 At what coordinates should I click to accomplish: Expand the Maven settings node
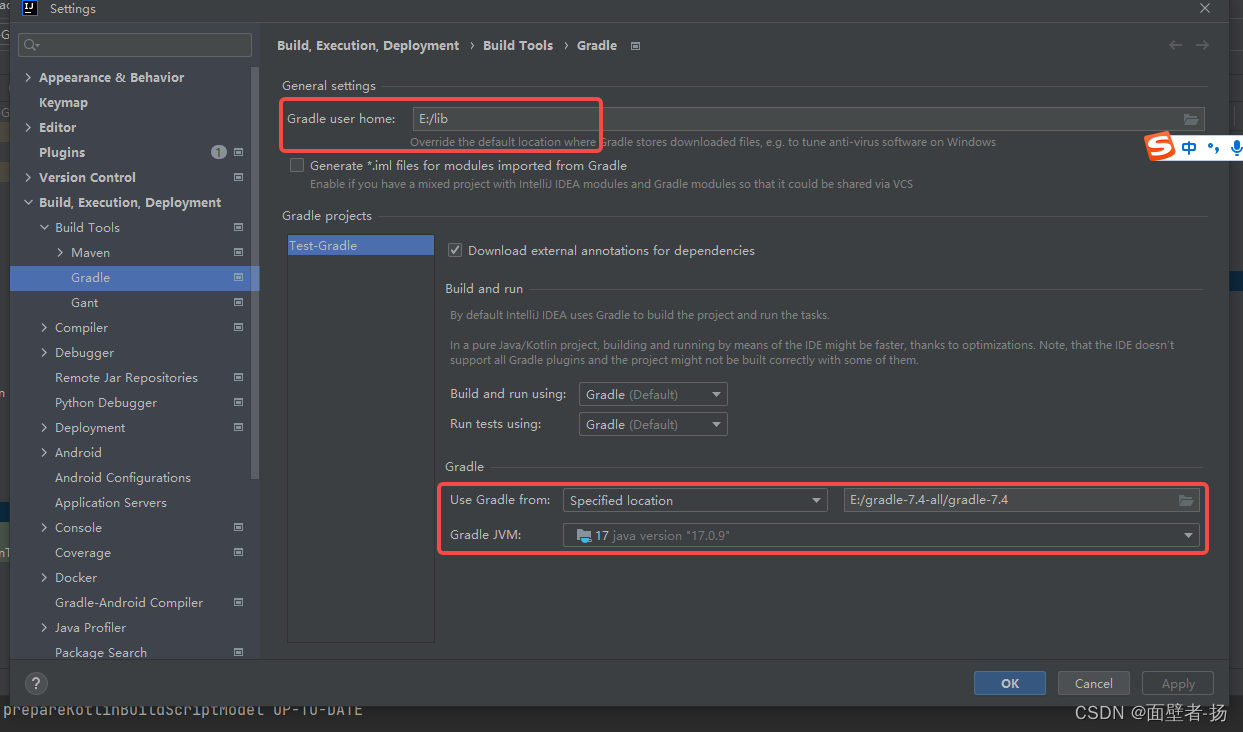point(60,252)
